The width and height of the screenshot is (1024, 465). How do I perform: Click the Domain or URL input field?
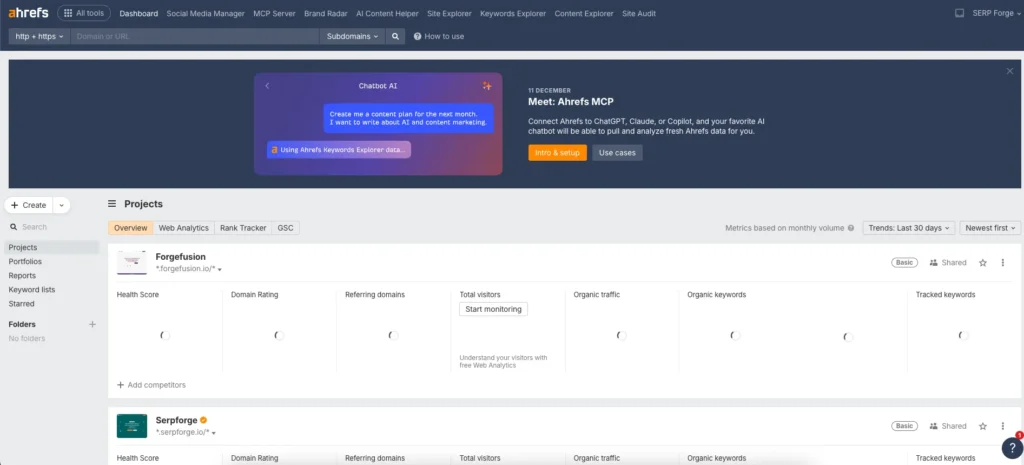pos(195,37)
